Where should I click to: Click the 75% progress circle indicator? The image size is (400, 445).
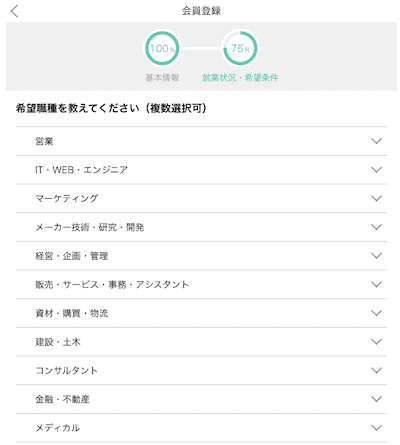(x=240, y=48)
